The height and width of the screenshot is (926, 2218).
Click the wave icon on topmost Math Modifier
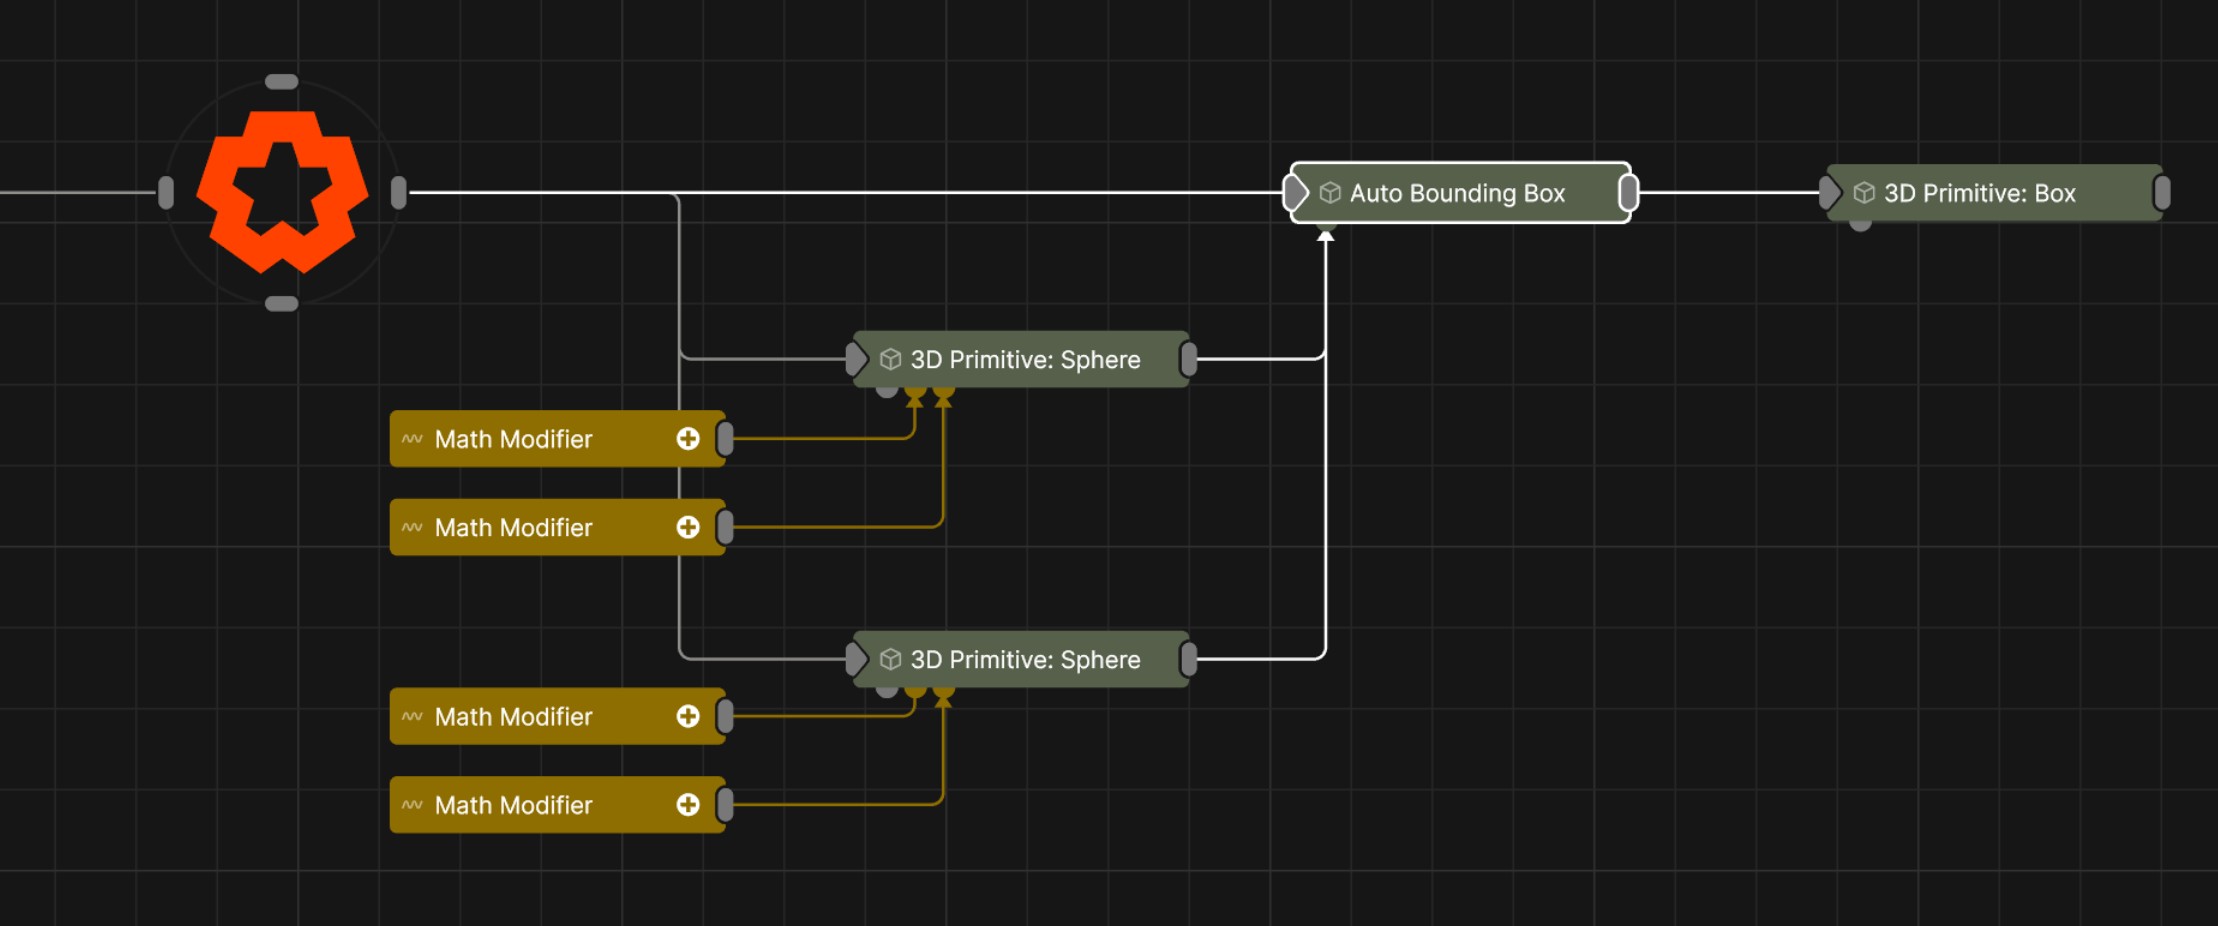click(412, 439)
